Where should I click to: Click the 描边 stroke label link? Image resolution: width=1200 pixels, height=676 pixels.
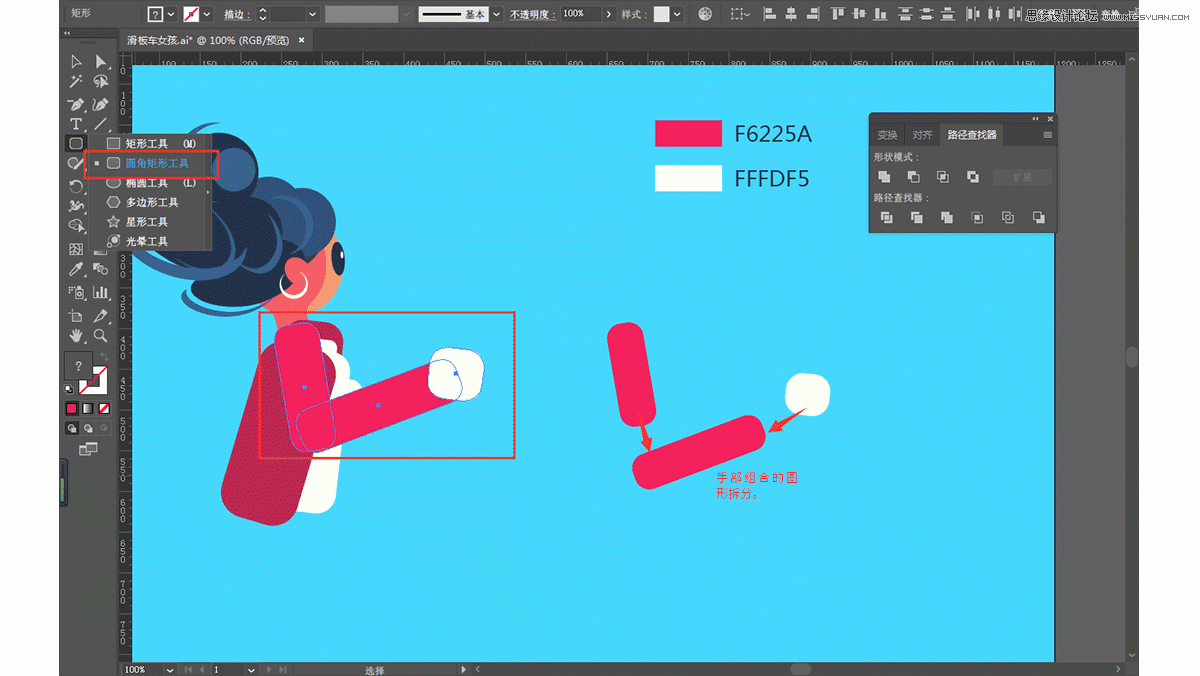coord(236,14)
